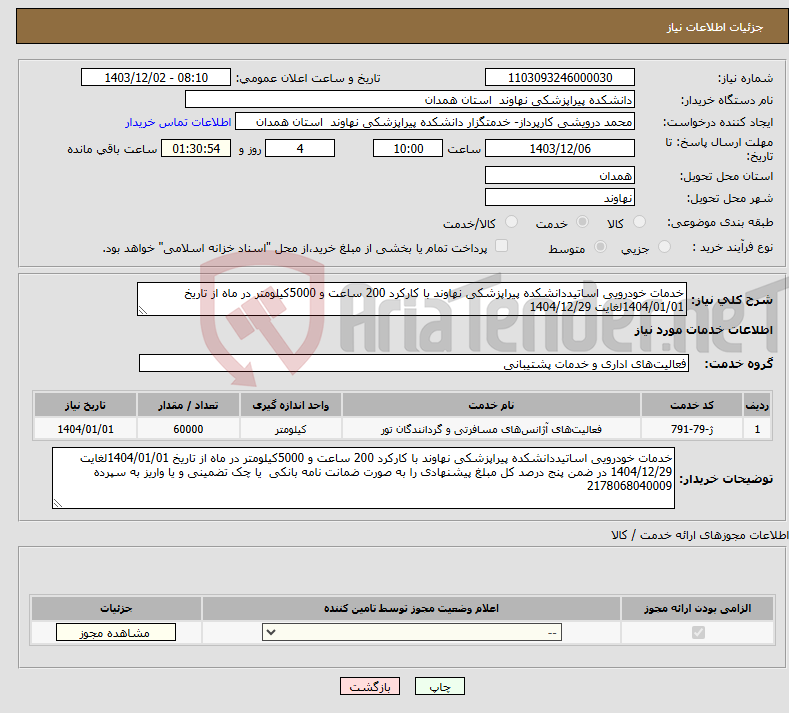Image resolution: width=789 pixels, height=713 pixels.
Task: Click the need date cell 1404/01/01
Action: (x=86, y=429)
